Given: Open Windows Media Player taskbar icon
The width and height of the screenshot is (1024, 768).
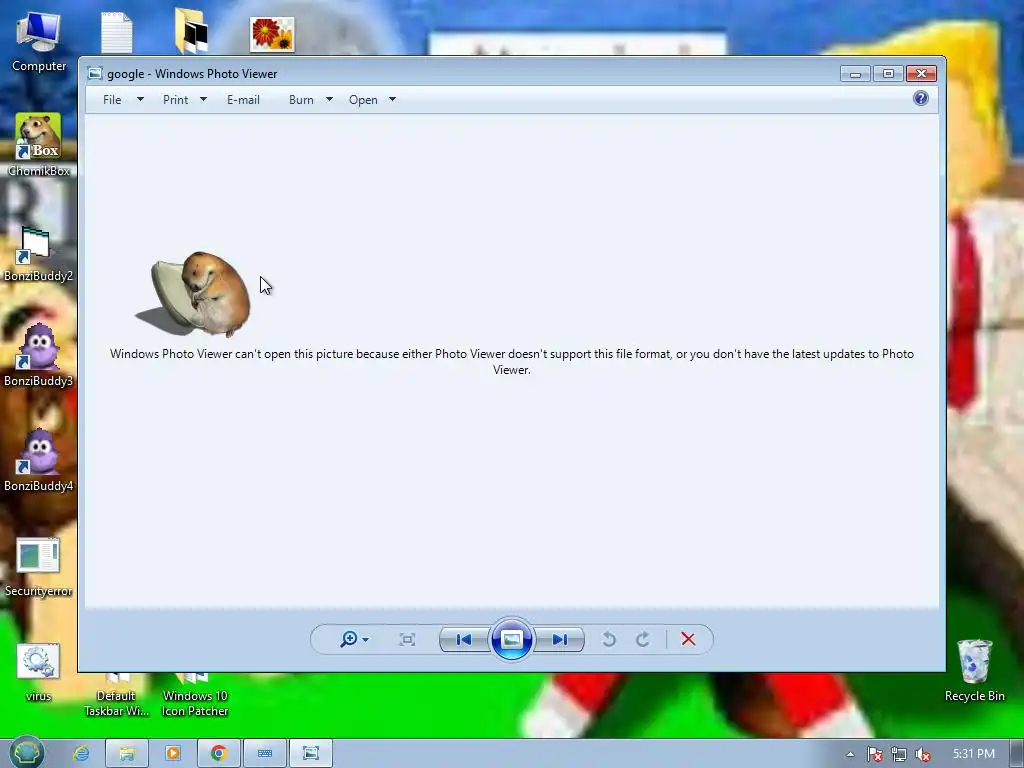Looking at the screenshot, I should pyautogui.click(x=173, y=753).
